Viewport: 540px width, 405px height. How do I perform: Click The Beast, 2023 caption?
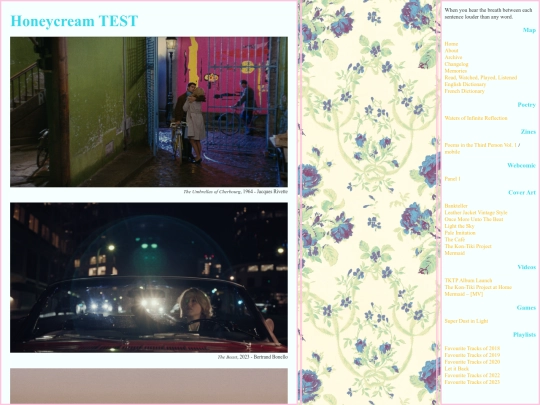[x=252, y=357]
